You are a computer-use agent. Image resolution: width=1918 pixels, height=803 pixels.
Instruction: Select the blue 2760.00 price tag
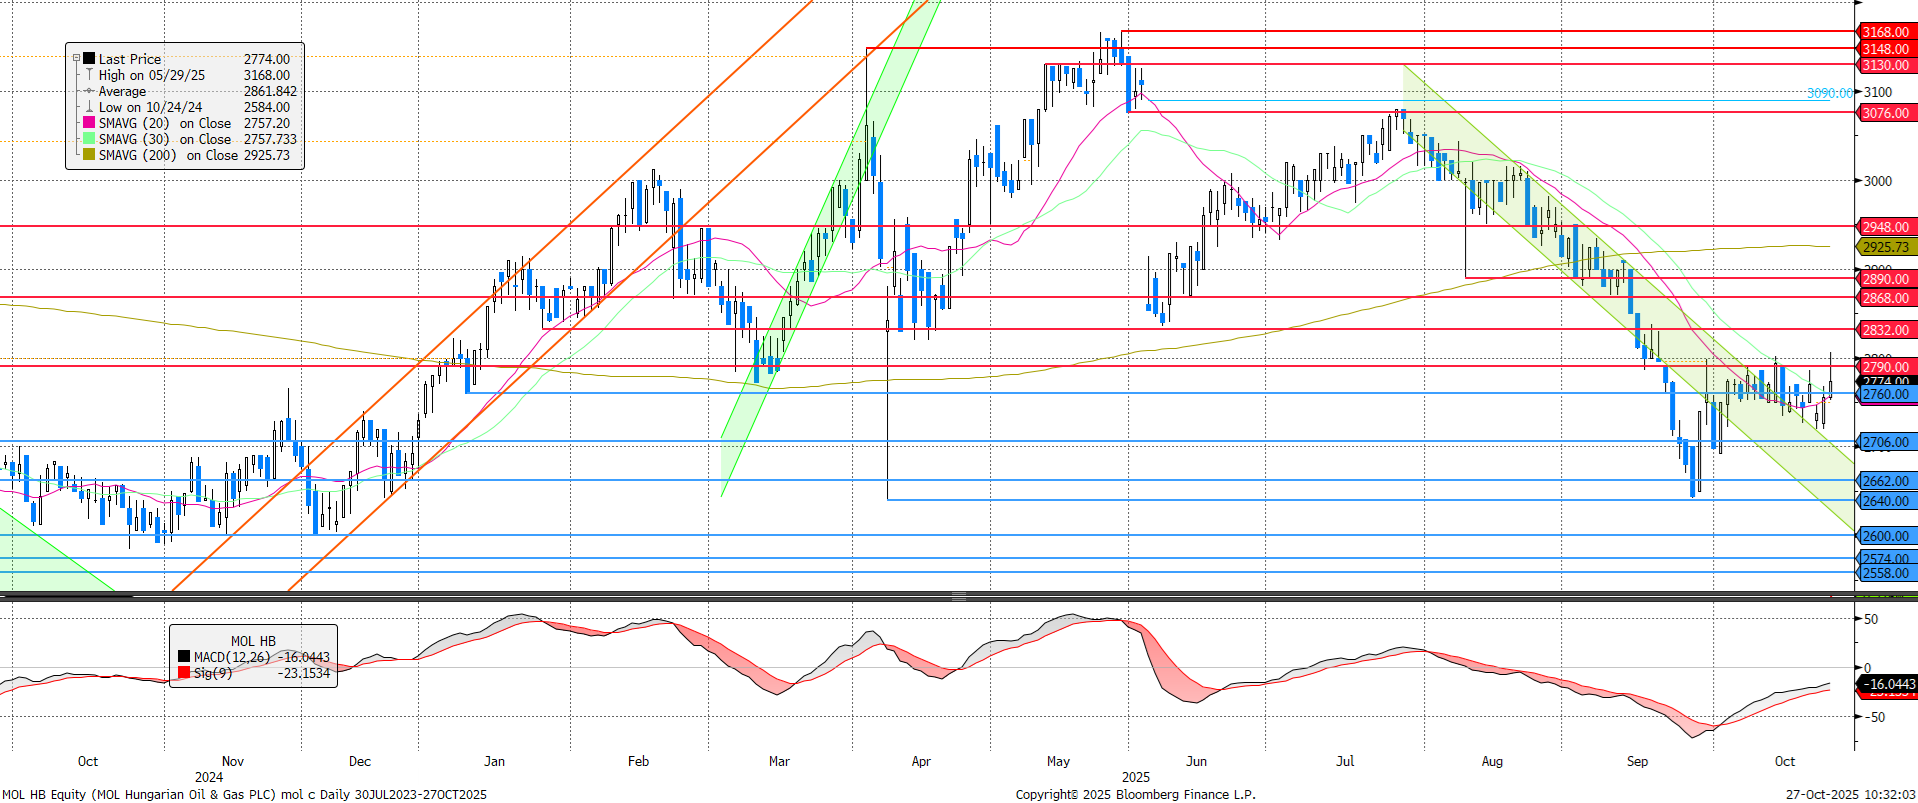tap(1884, 395)
